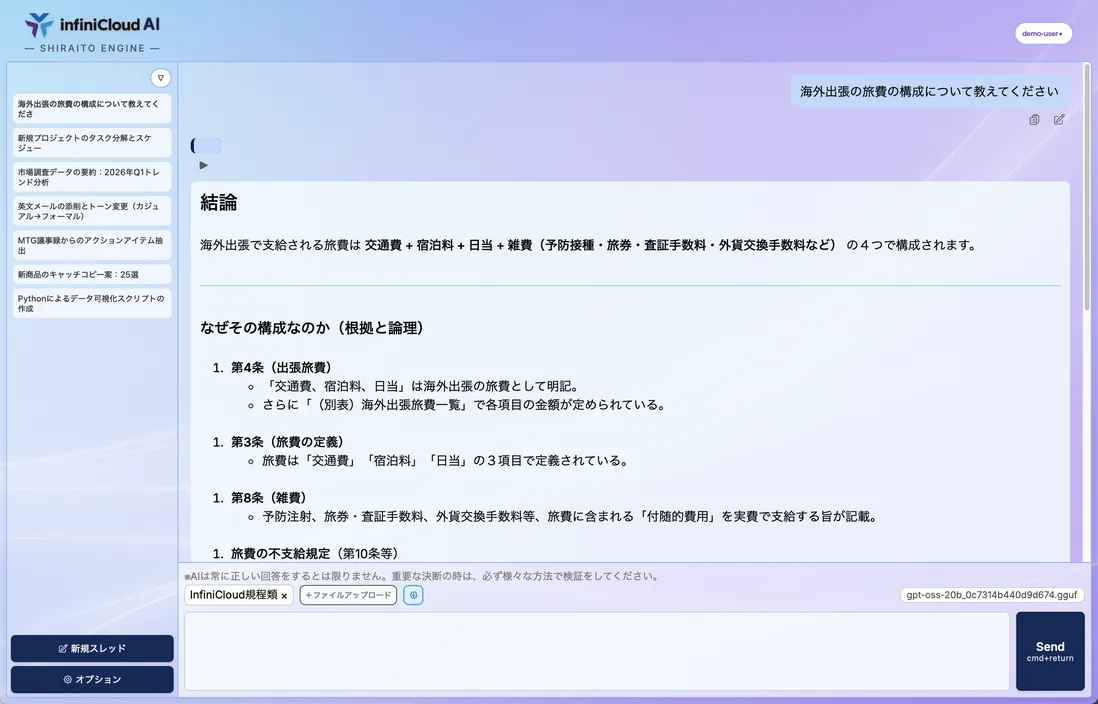Open thread Pythonによるデータ可視化スクリプトの作成
The width and height of the screenshot is (1098, 704).
pyautogui.click(x=92, y=303)
